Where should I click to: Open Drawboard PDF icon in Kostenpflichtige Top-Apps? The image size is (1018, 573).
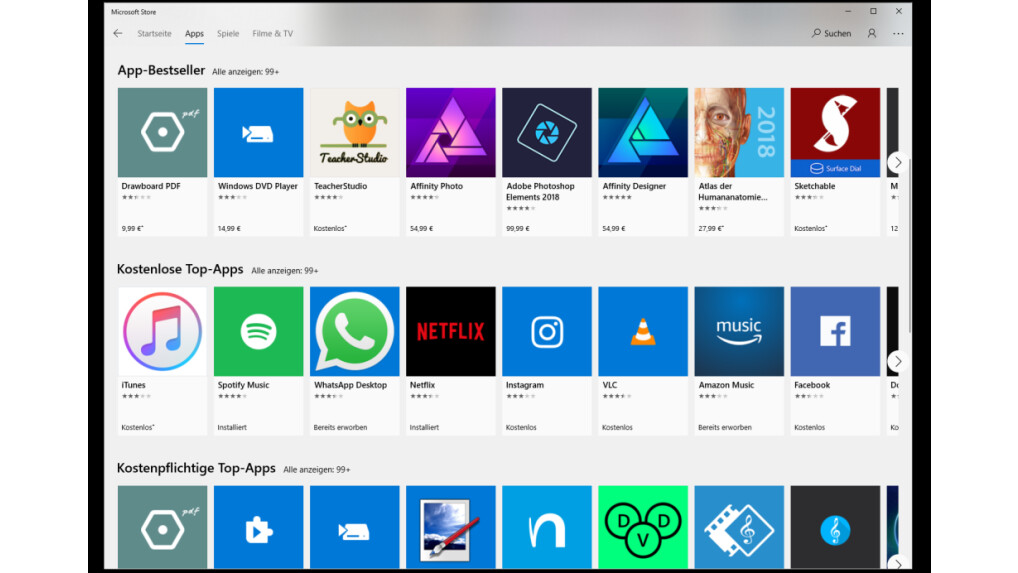tap(162, 528)
